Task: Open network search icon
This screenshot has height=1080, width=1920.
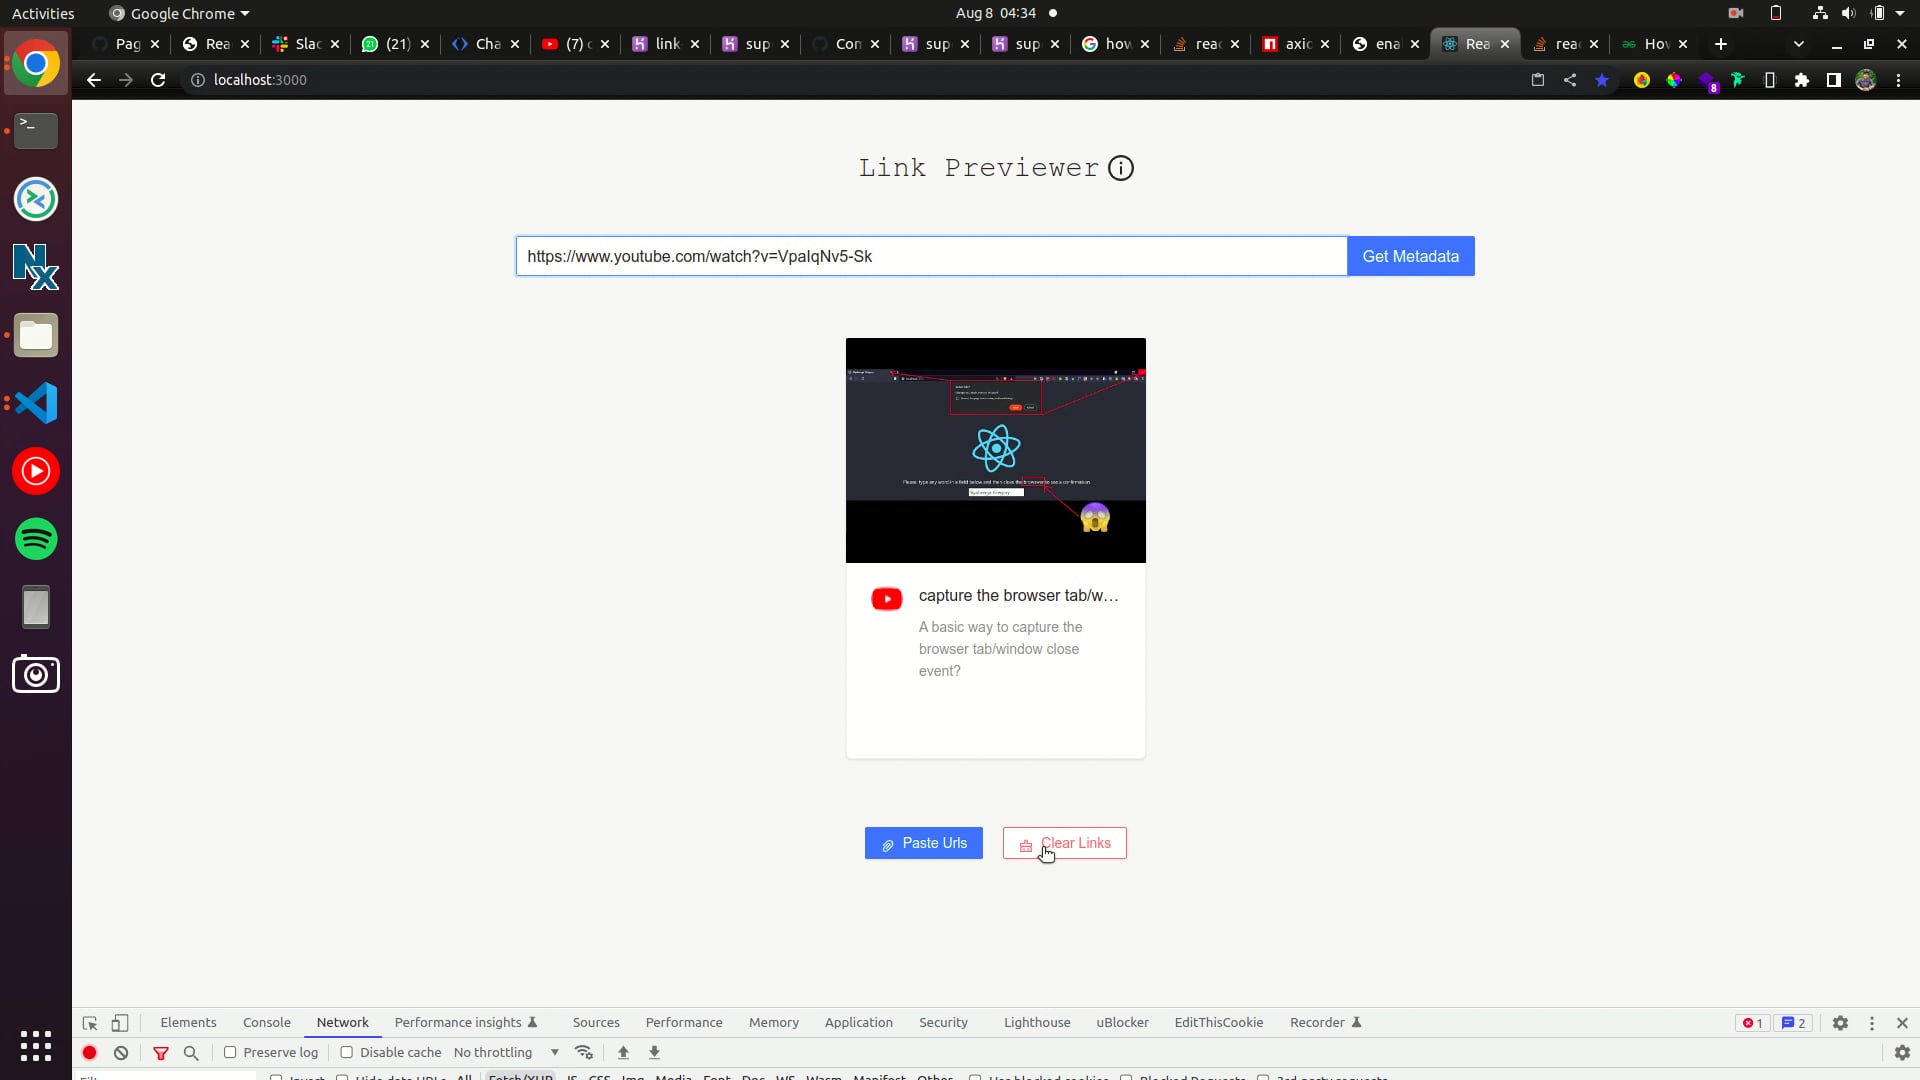Action: tap(191, 1053)
